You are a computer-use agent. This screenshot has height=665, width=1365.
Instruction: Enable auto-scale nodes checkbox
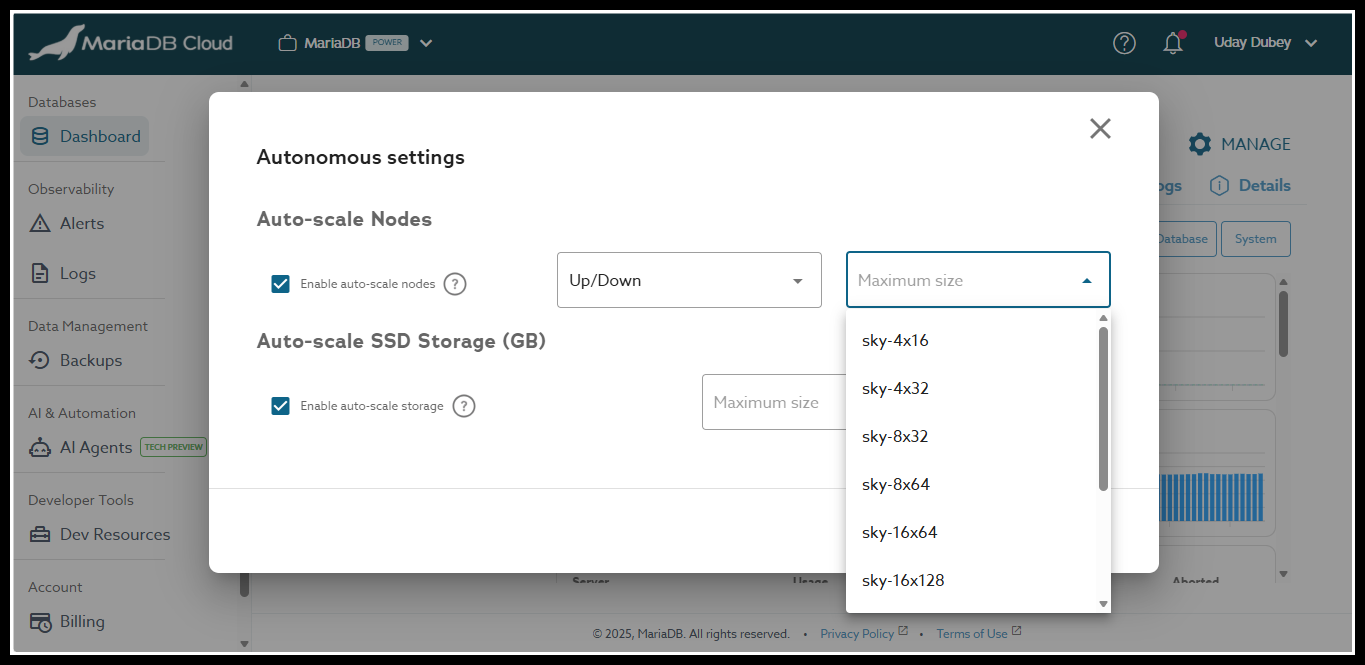[280, 283]
